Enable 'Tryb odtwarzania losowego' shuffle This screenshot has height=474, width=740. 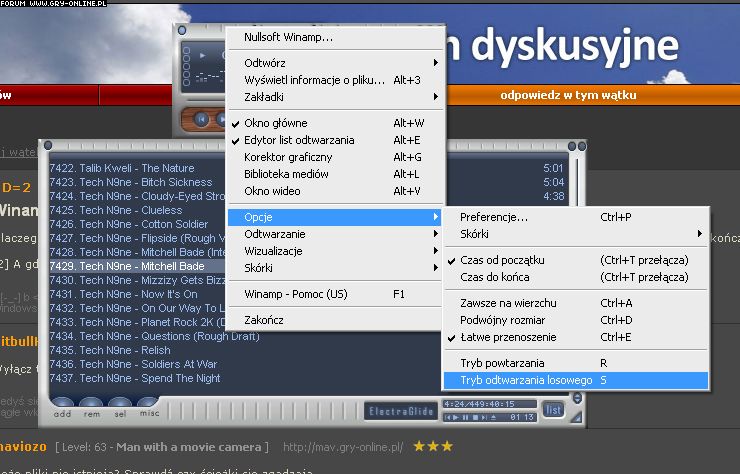coord(576,380)
